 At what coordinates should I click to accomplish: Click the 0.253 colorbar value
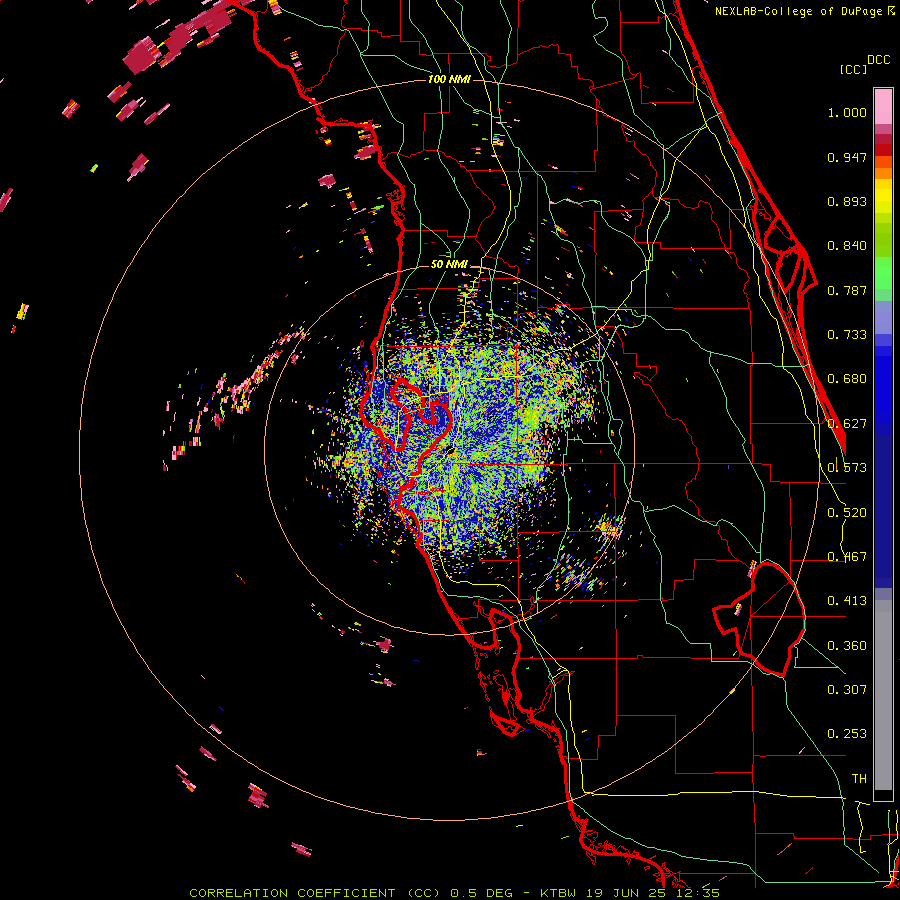coord(847,734)
